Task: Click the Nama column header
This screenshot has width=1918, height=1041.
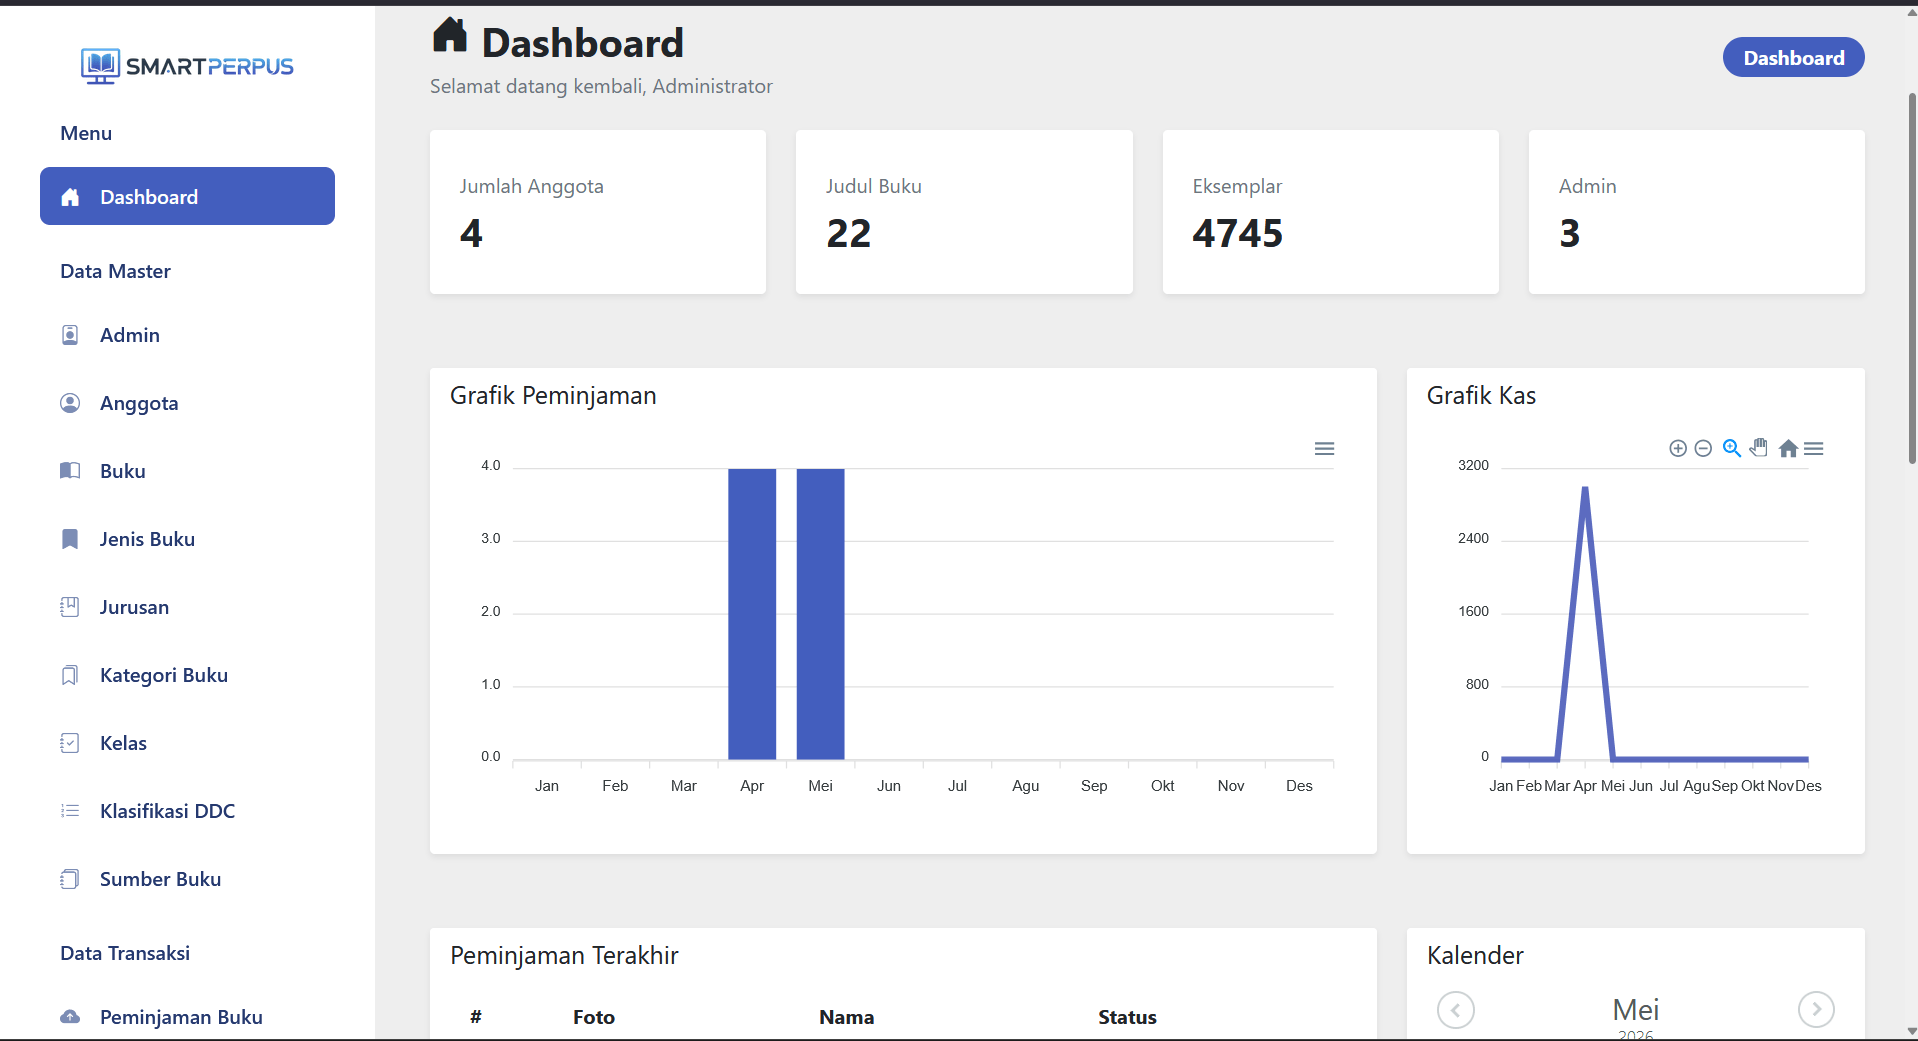Action: click(x=846, y=1017)
